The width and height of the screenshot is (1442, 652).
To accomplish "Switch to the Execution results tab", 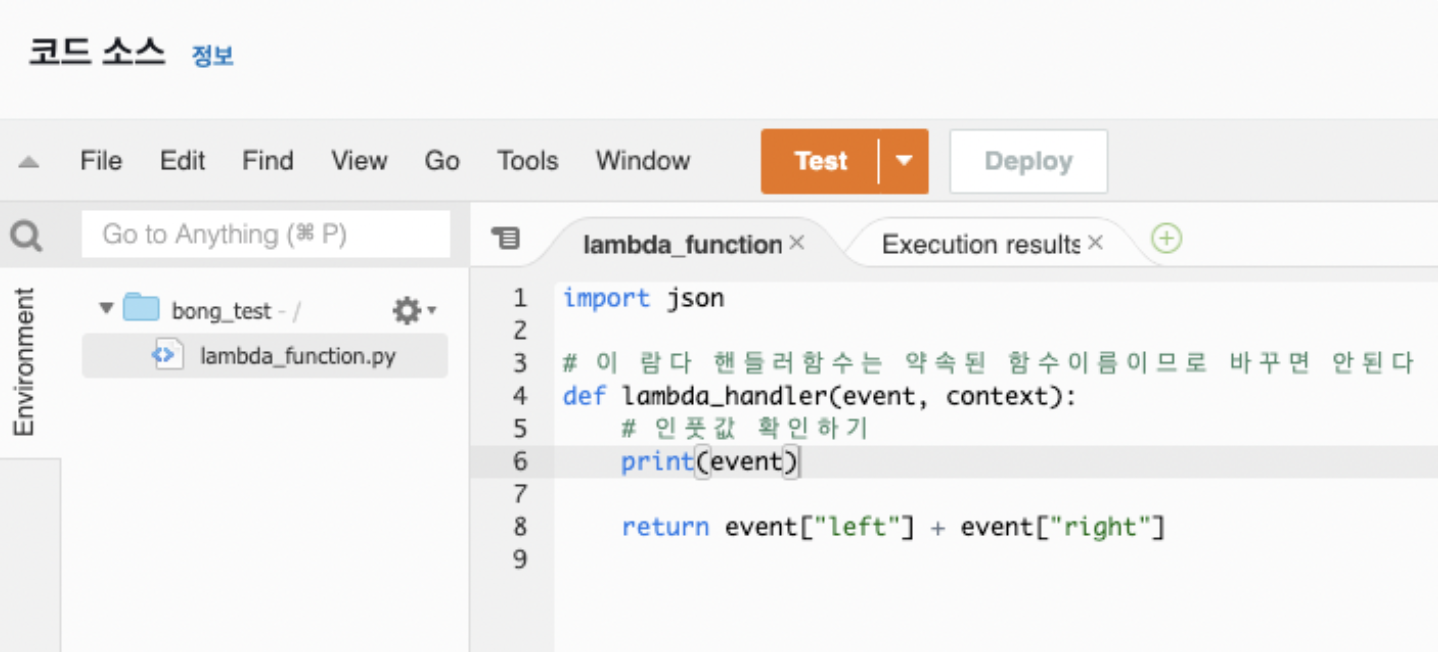I will [x=980, y=244].
